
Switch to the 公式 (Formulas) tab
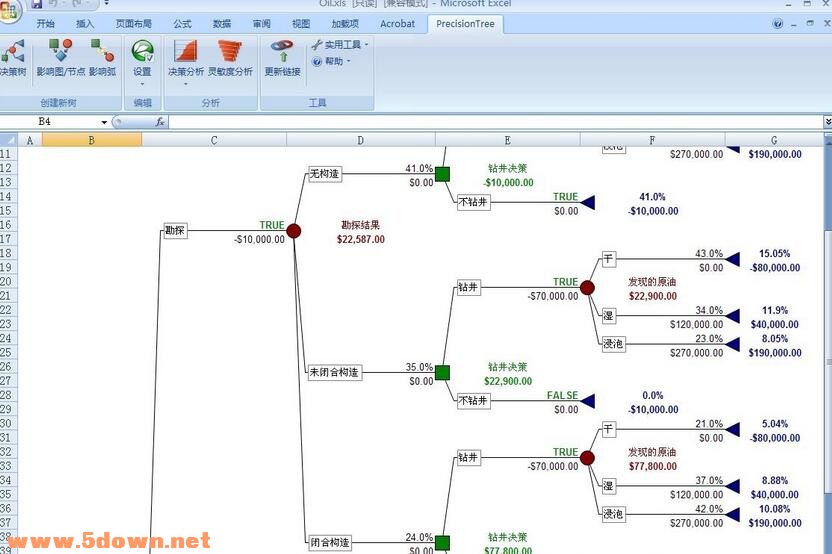[x=182, y=24]
